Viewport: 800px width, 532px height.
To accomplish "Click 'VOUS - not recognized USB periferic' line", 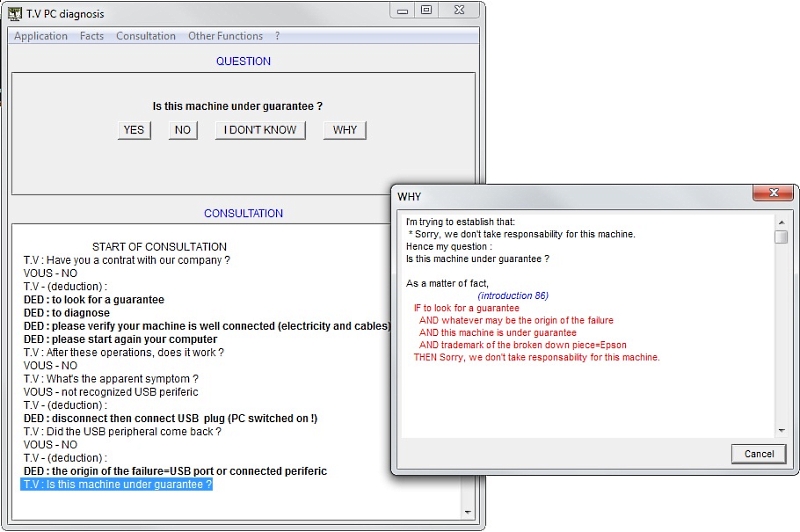I will (x=111, y=392).
